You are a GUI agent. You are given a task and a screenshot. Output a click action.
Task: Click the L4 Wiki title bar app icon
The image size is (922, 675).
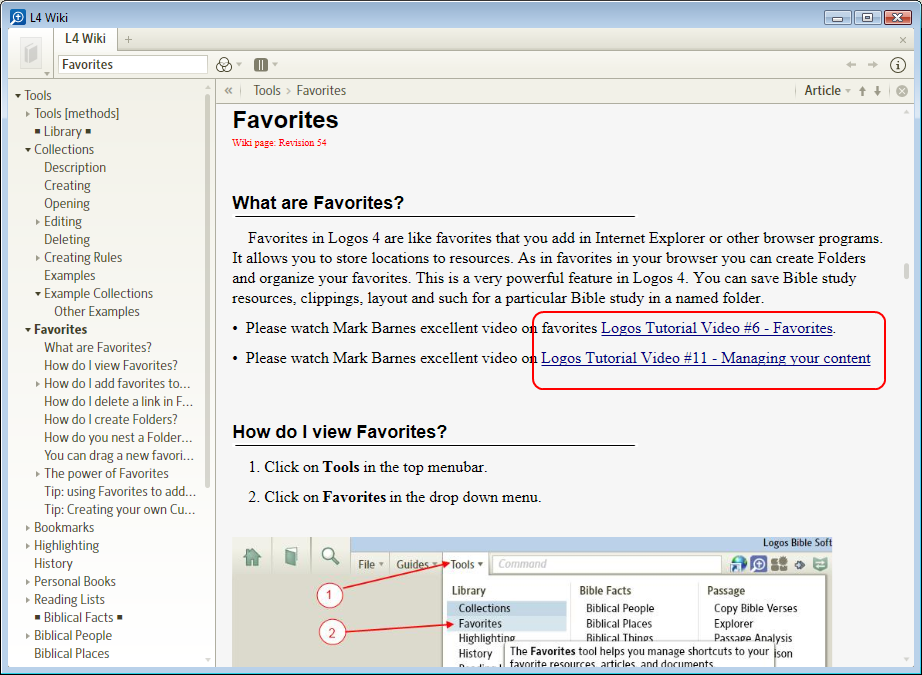point(18,16)
